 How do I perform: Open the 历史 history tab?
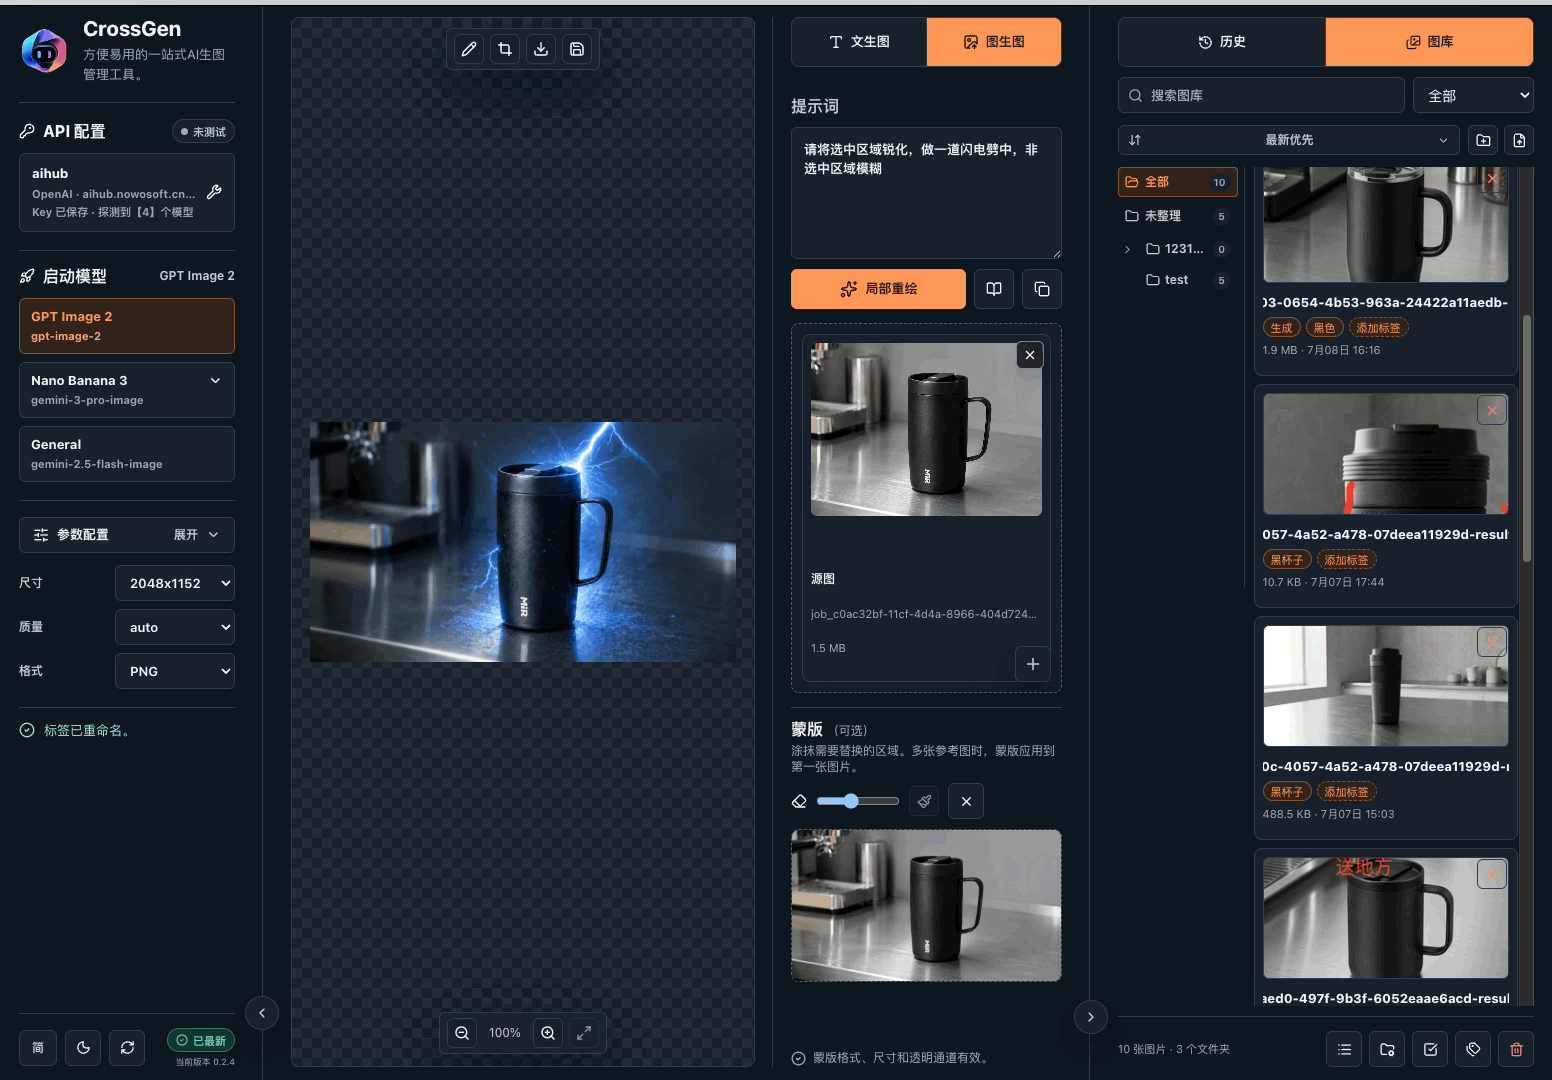1222,42
